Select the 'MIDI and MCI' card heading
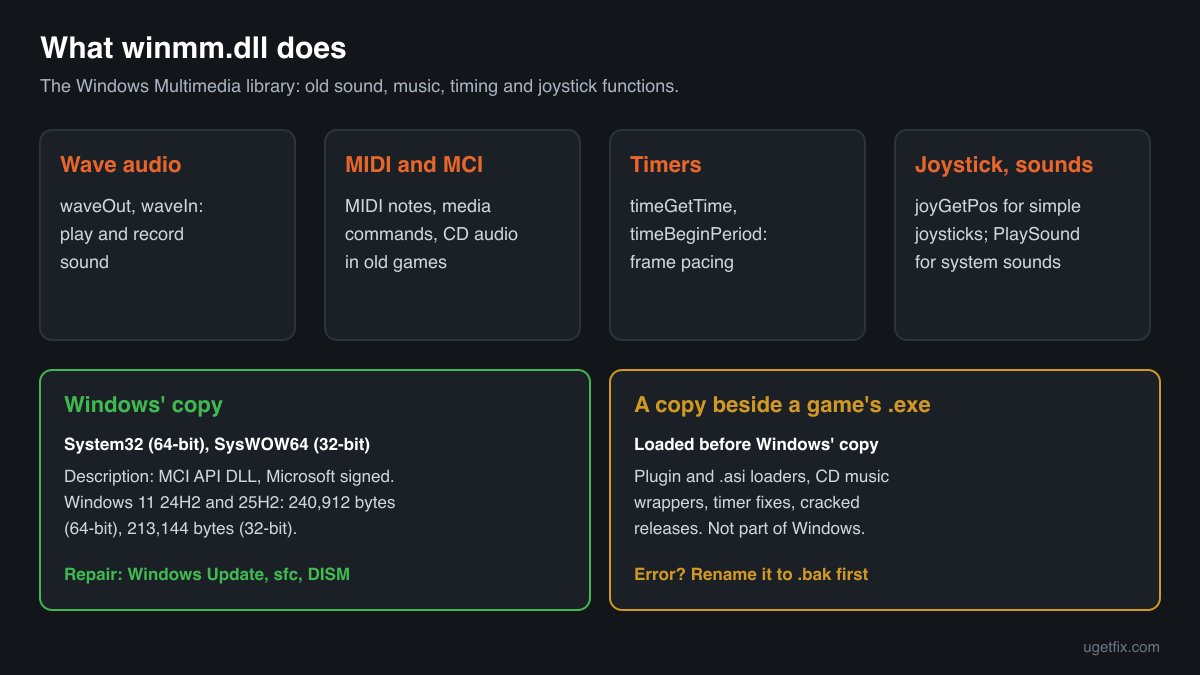Image resolution: width=1200 pixels, height=675 pixels. (x=414, y=165)
